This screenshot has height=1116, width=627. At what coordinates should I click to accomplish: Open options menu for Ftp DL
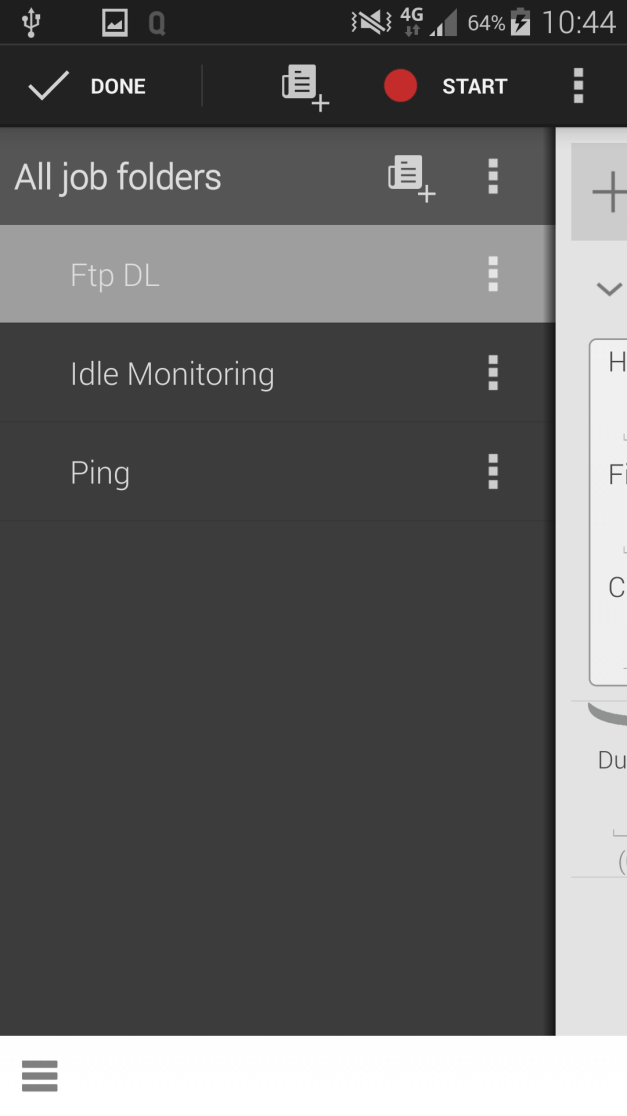(x=492, y=274)
